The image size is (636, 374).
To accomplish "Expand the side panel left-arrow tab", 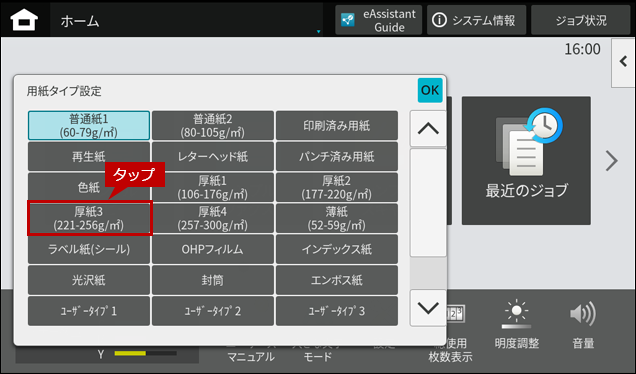I will coord(623,62).
